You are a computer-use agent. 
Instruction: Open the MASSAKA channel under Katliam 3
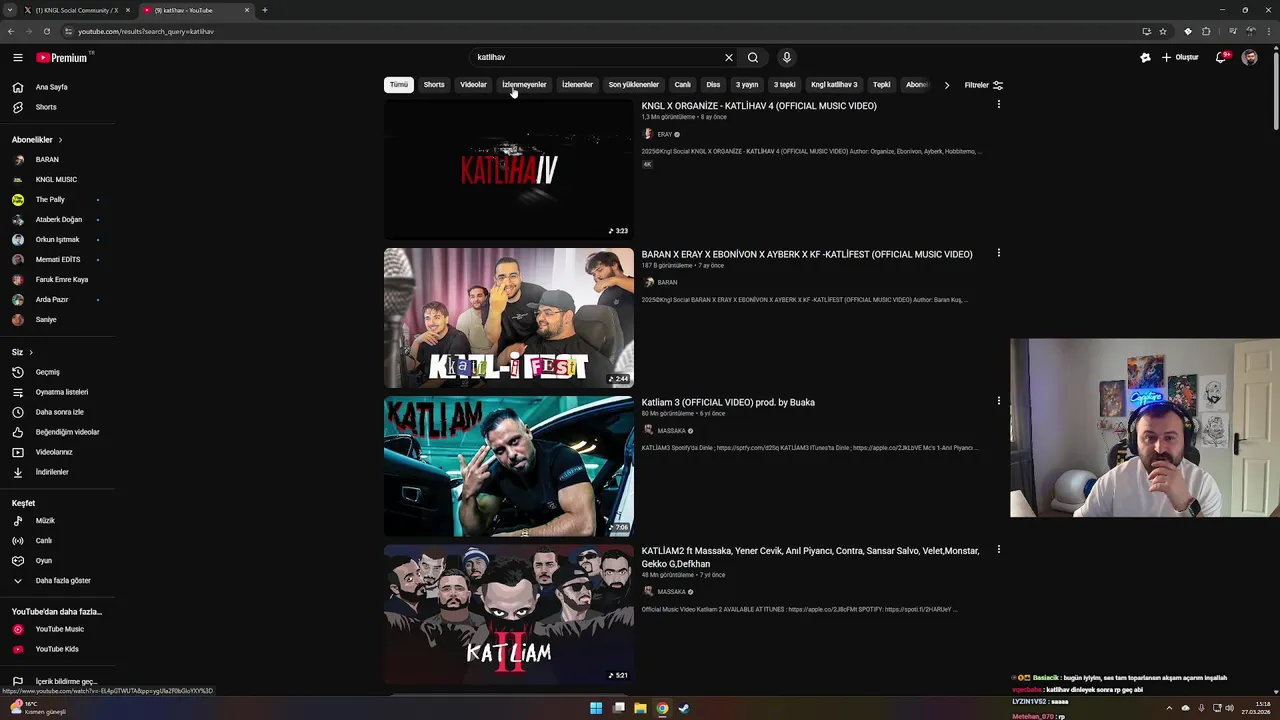point(671,431)
